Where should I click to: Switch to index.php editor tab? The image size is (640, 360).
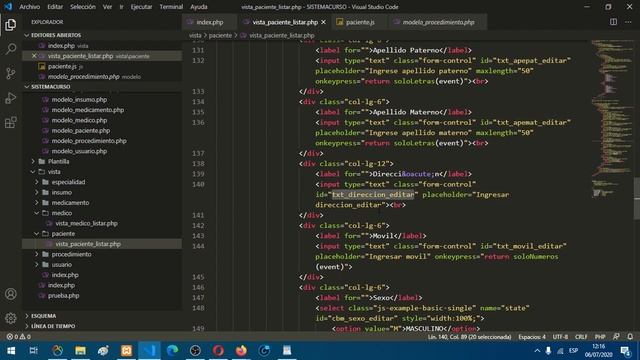[209, 22]
